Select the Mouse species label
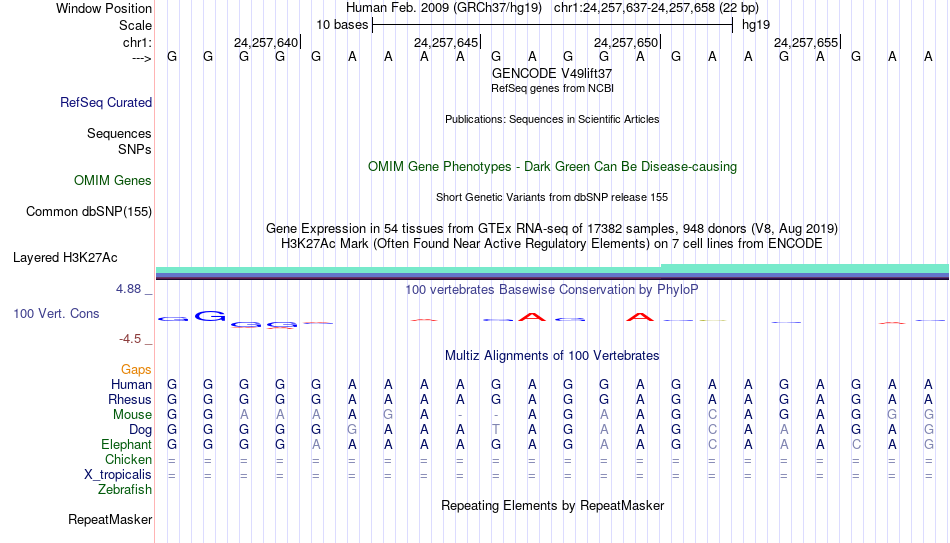 click(x=132, y=415)
